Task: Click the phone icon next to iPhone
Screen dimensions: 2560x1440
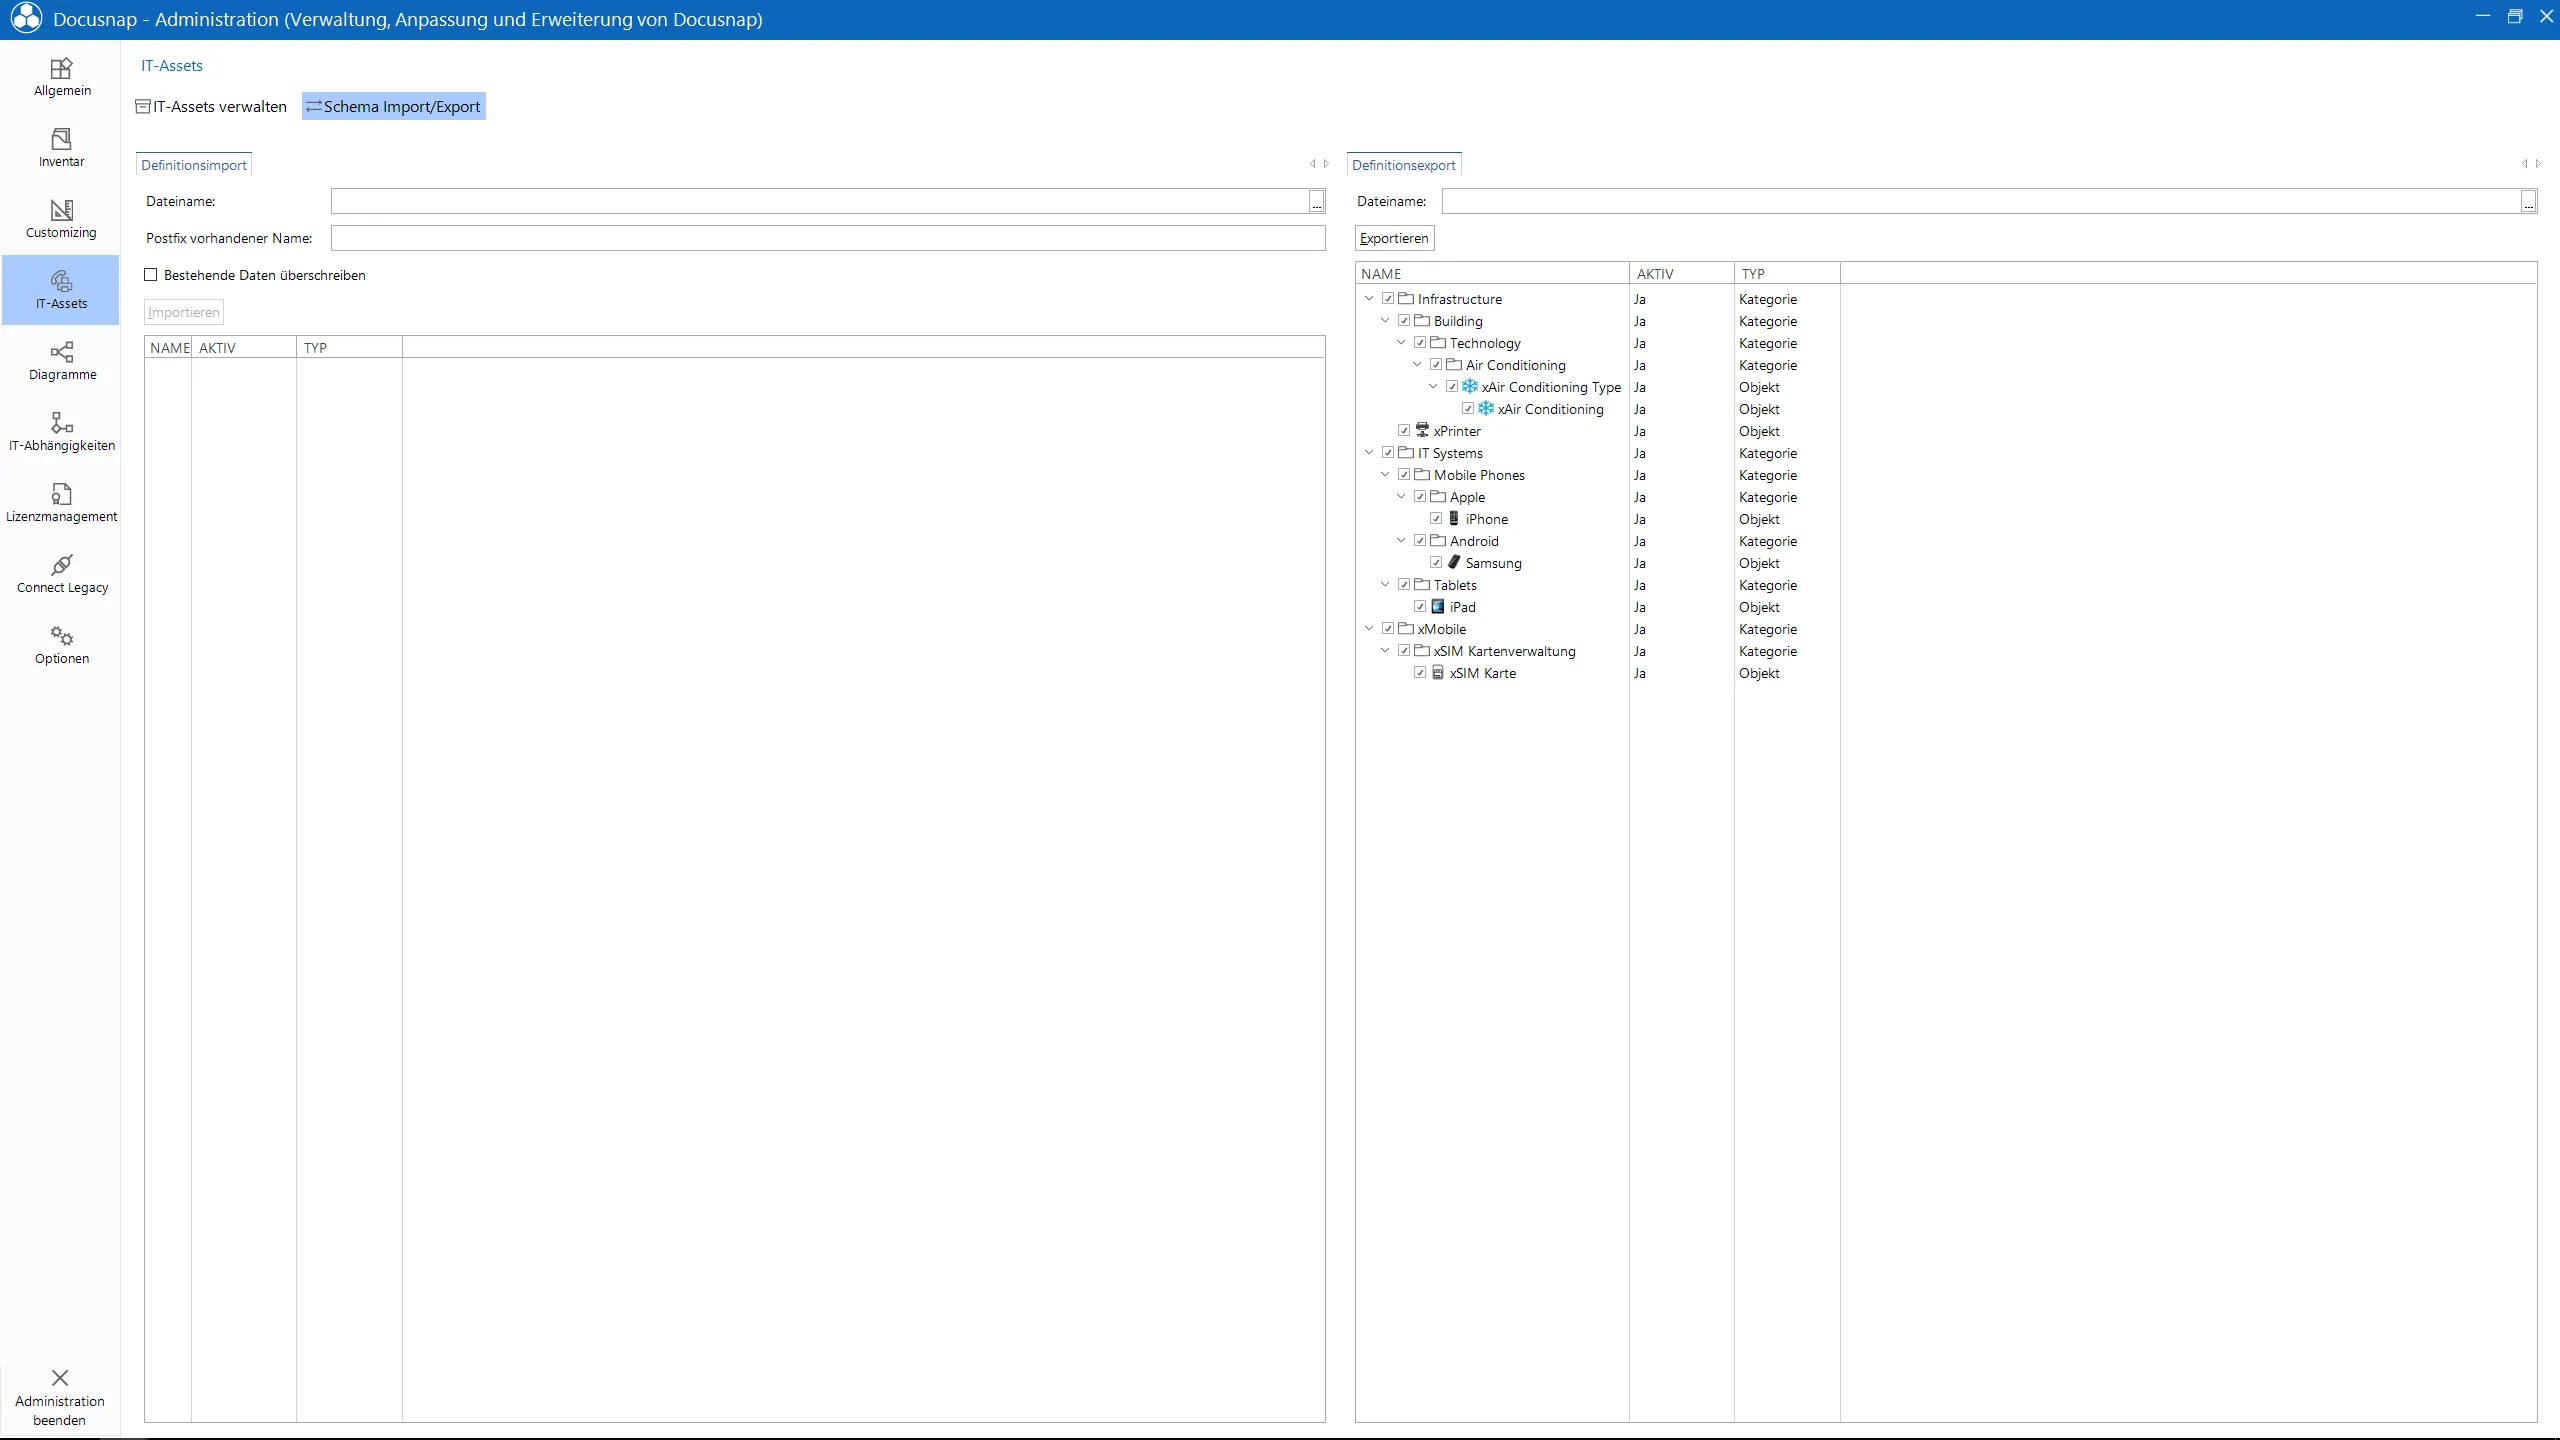Action: 1454,518
